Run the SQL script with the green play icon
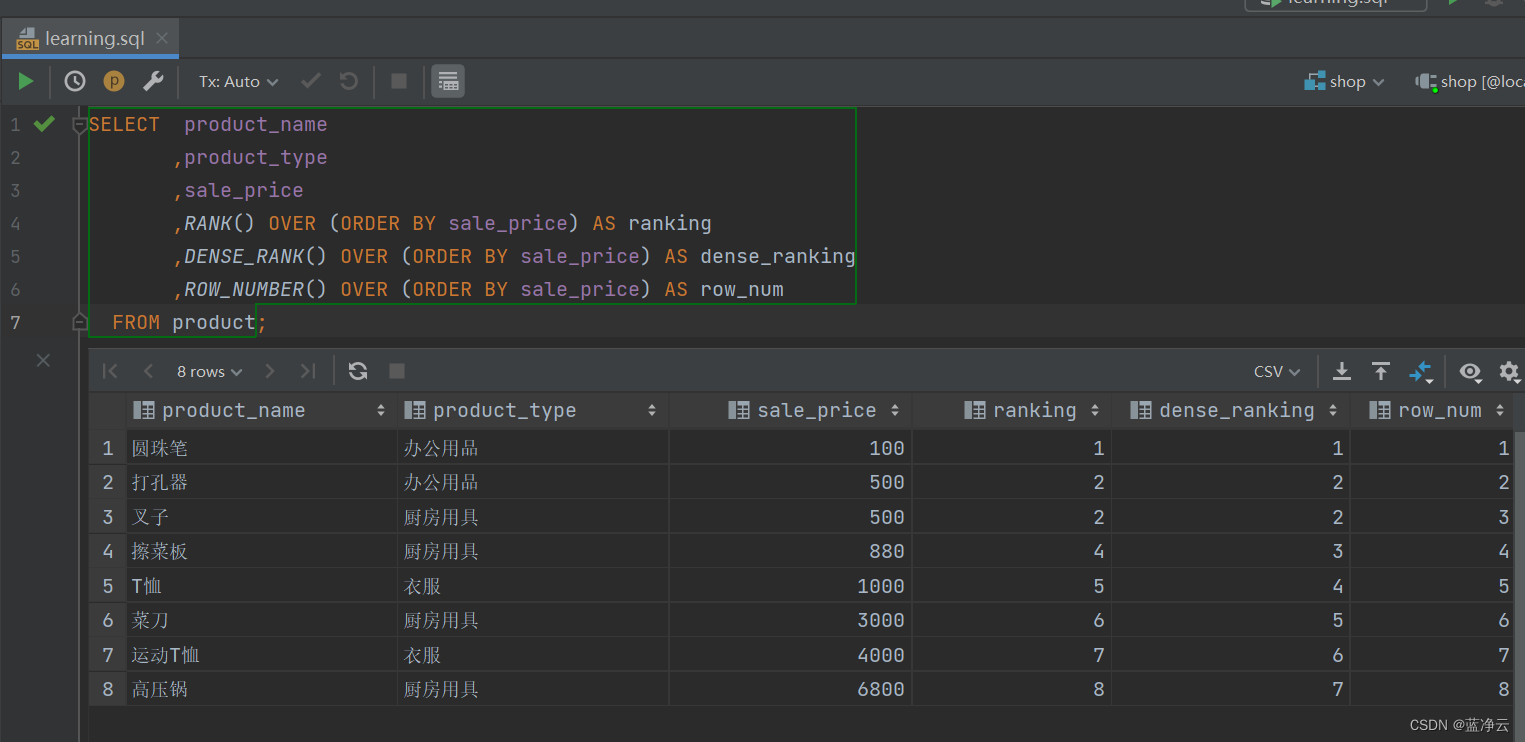 pos(25,81)
